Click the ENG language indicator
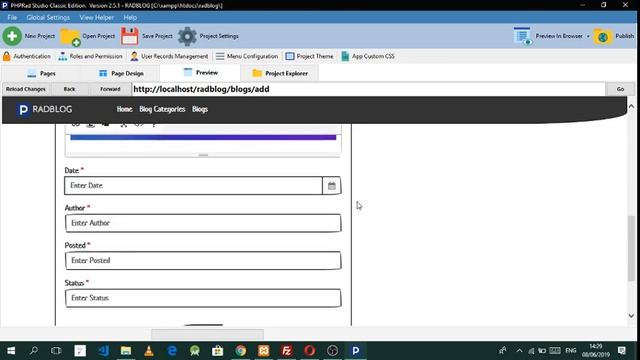The width and height of the screenshot is (640, 360). click(x=571, y=351)
